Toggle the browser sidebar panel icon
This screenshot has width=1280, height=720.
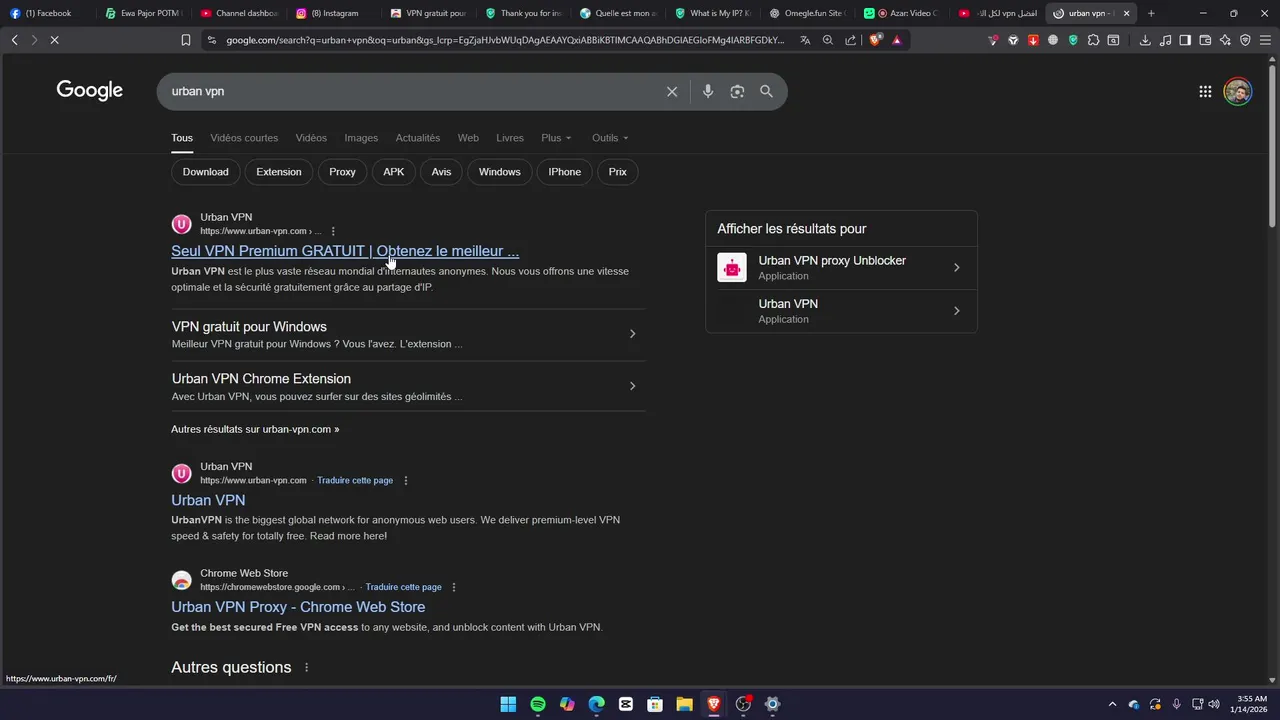click(1185, 40)
